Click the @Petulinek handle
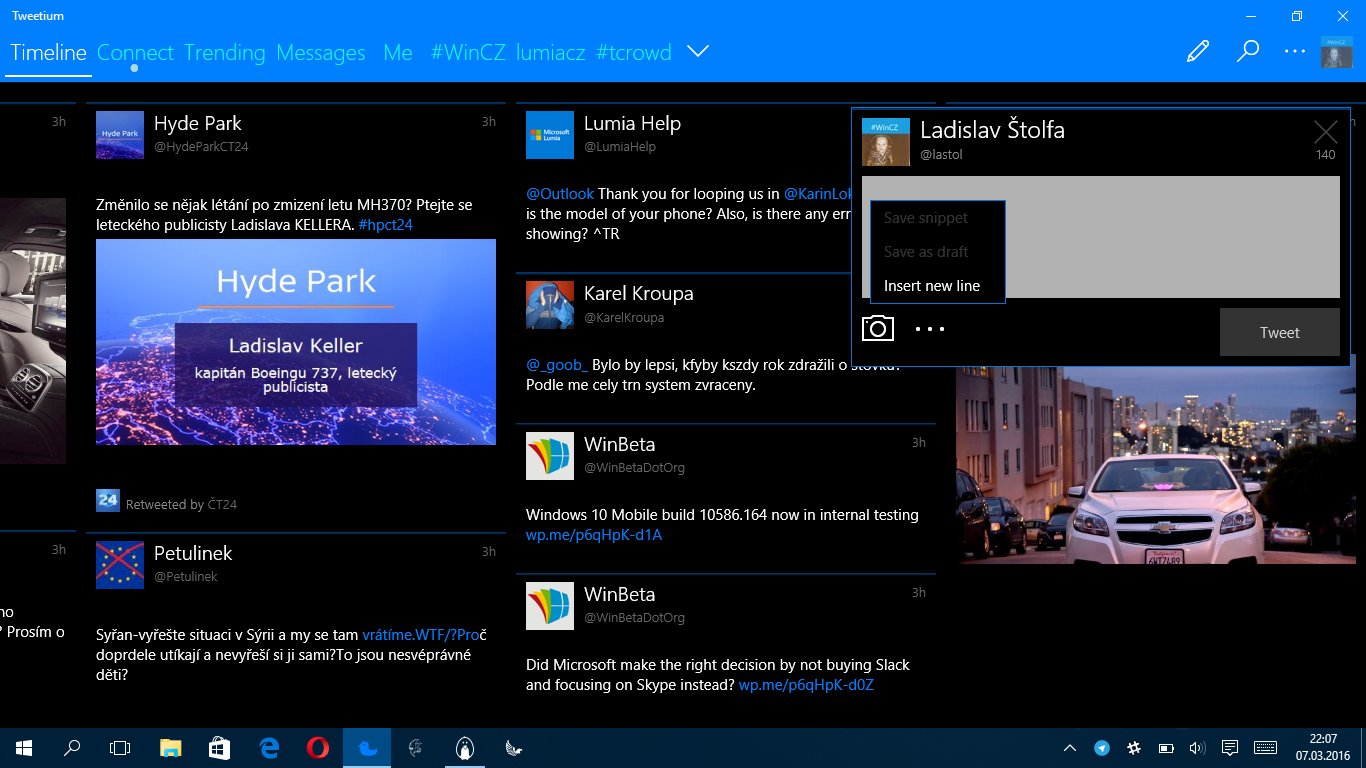This screenshot has width=1366, height=768. 185,577
